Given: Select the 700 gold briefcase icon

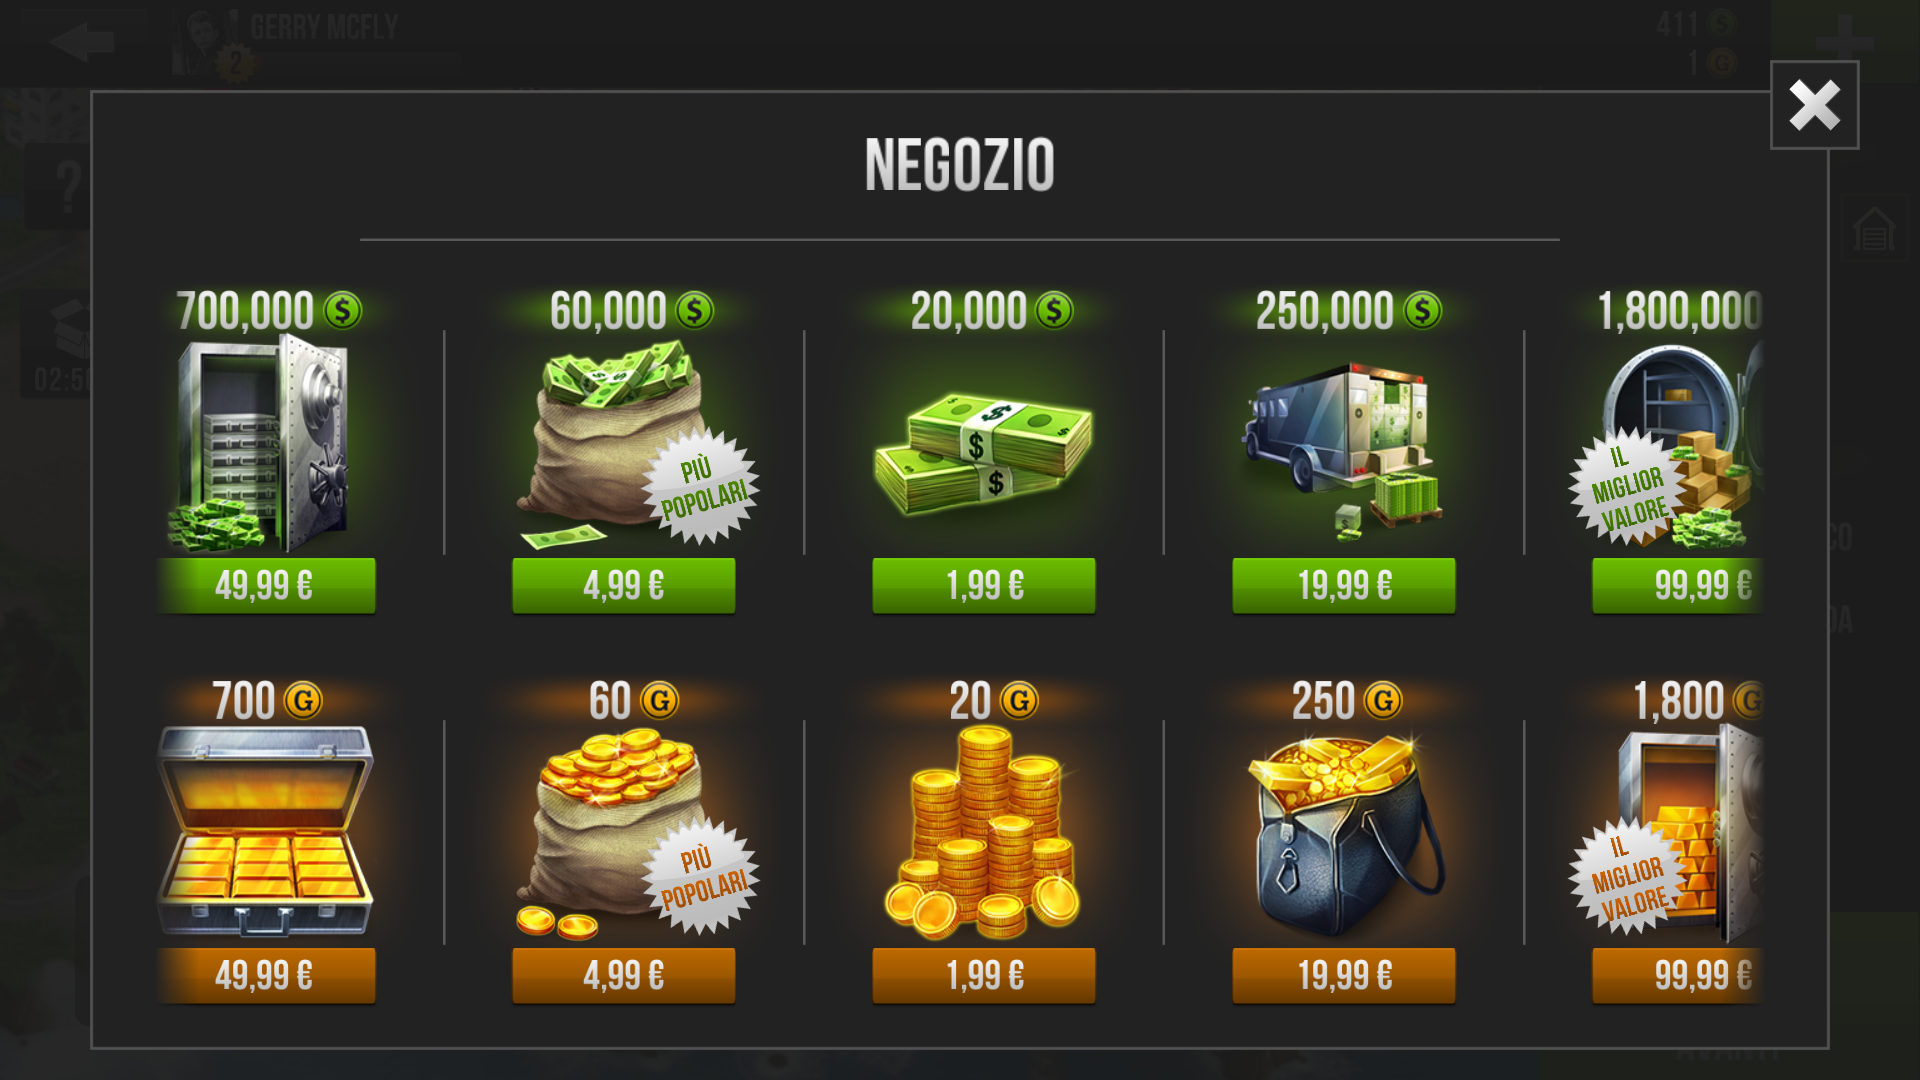Looking at the screenshot, I should point(265,832).
